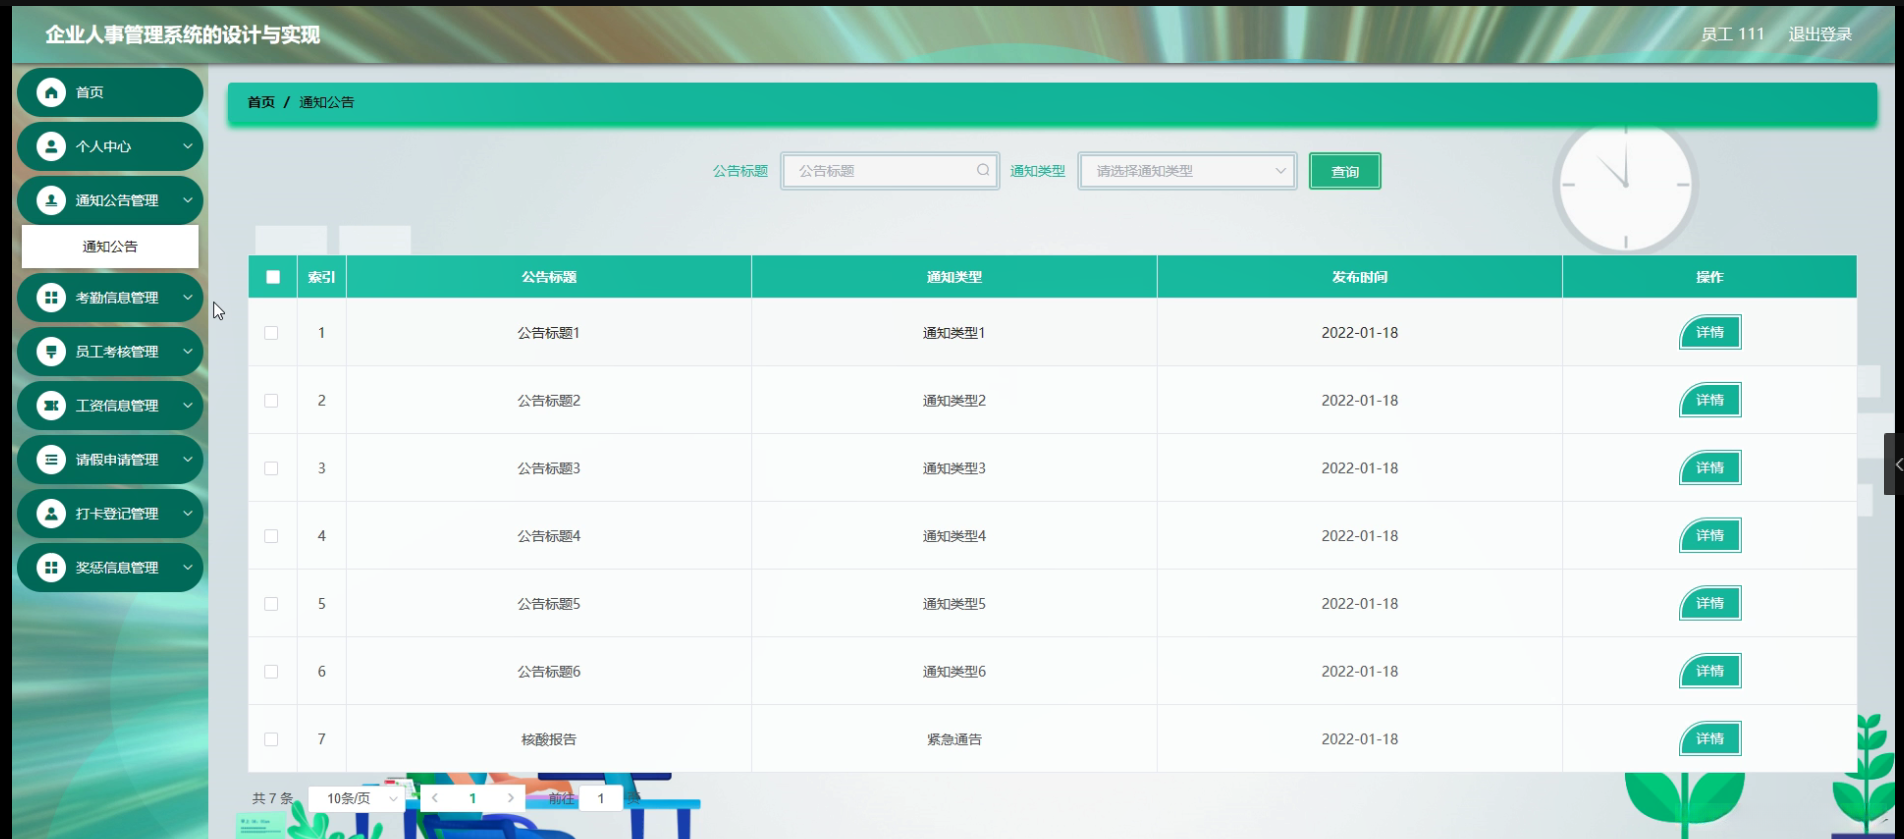Expand the 奖惩信息管理 menu chevron

(187, 567)
